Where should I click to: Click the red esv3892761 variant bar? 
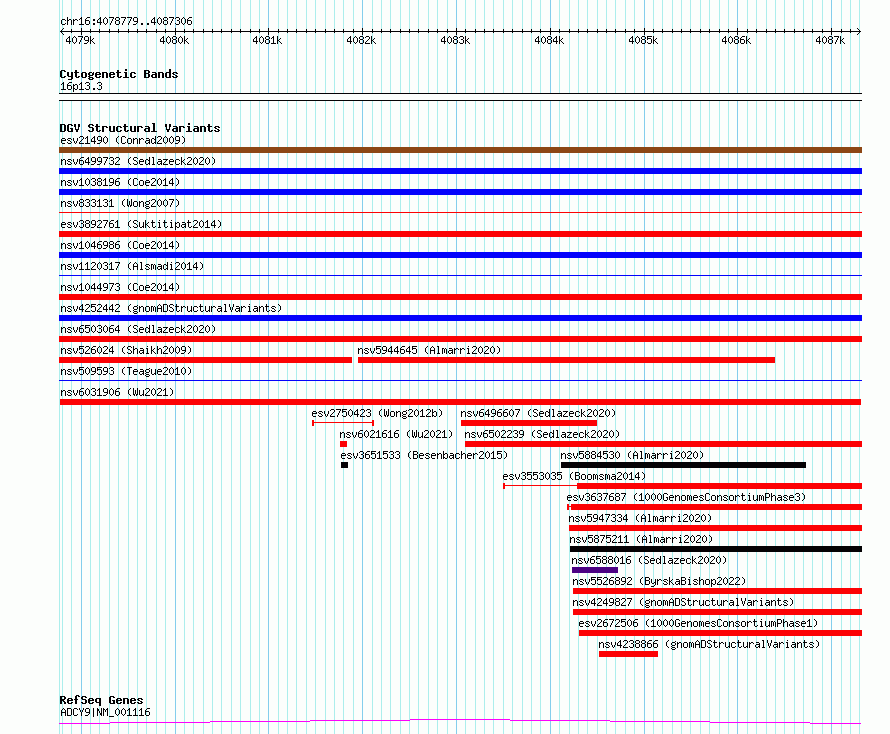click(460, 234)
